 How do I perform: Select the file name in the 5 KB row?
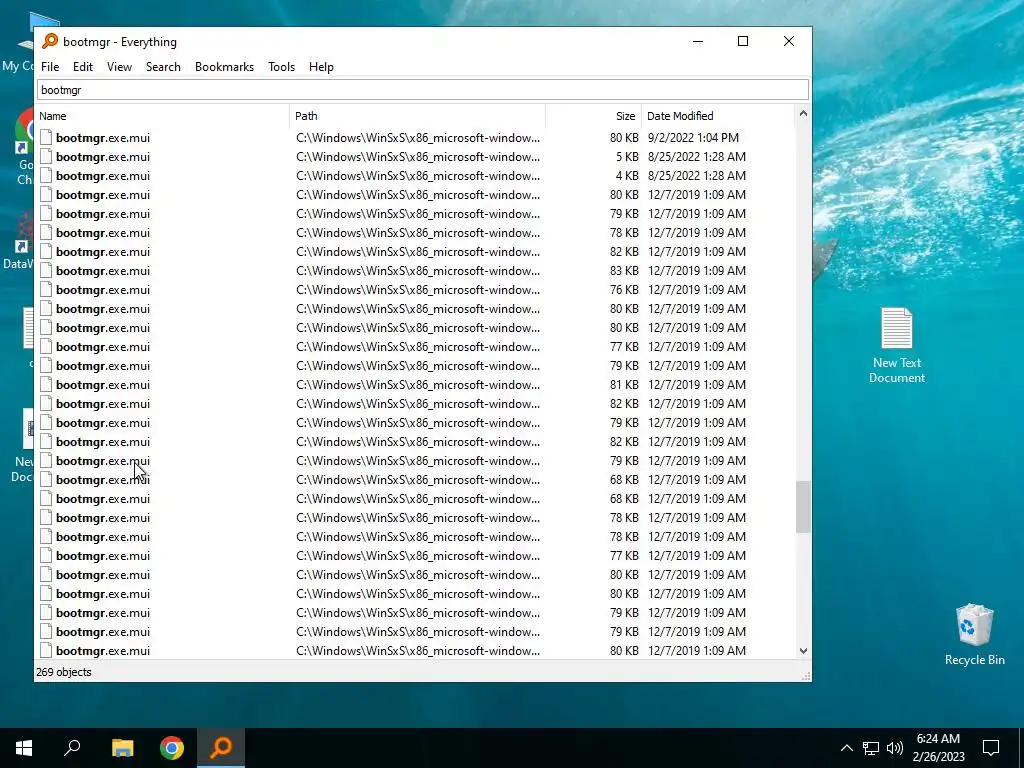click(103, 157)
